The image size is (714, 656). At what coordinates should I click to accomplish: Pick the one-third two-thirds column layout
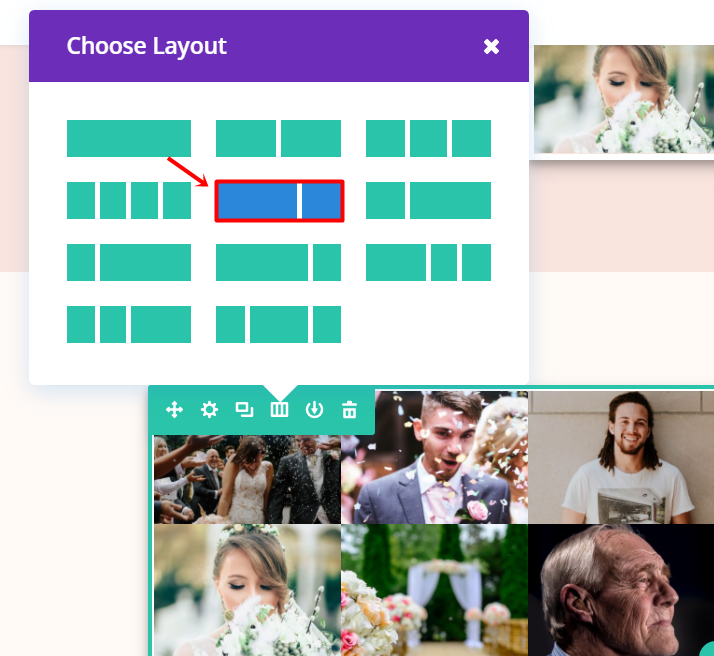coord(428,200)
